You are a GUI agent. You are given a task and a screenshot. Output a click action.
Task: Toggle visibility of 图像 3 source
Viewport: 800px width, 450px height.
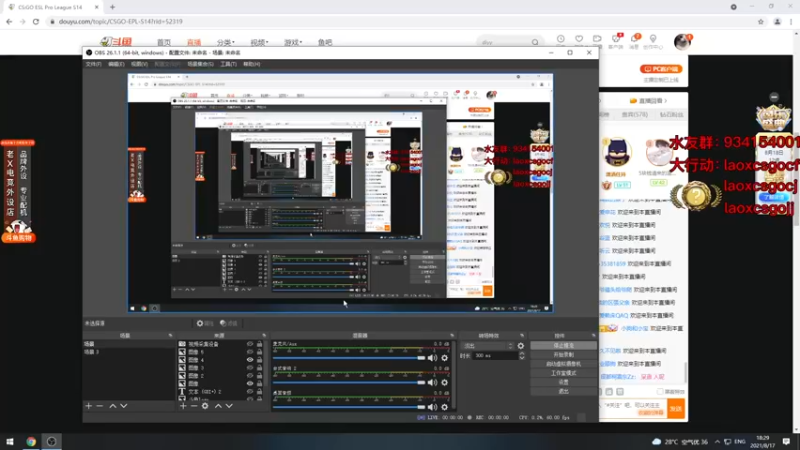tap(250, 368)
